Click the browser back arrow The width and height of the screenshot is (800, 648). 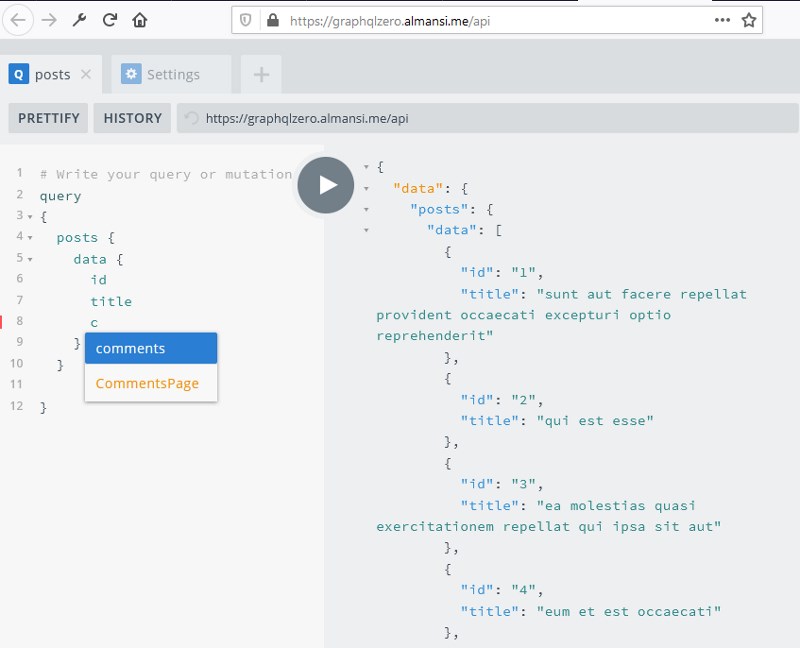(x=20, y=20)
